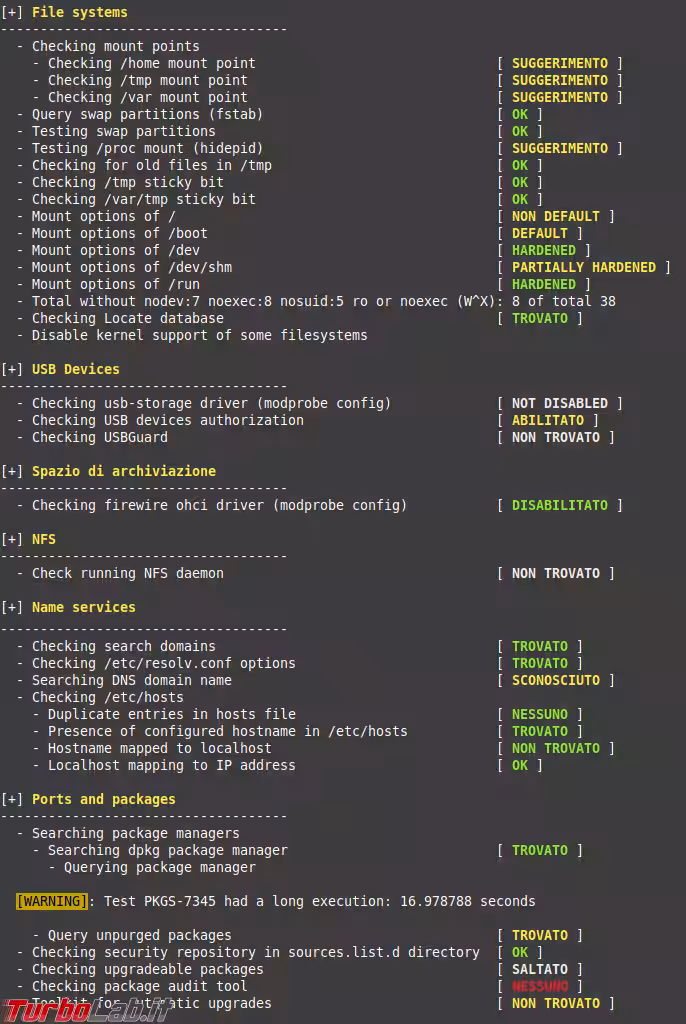Click the [+] marker beside USB Devices
Viewport: 686px width, 1024px height.
click(12, 369)
